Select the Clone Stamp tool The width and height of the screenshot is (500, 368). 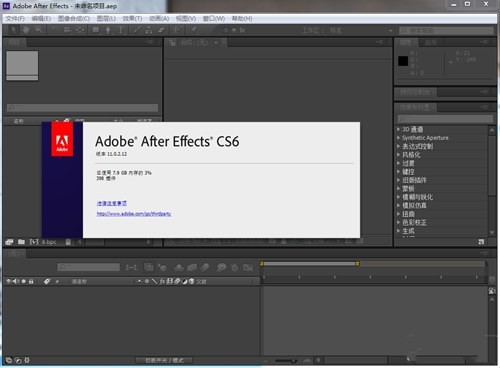[149, 30]
